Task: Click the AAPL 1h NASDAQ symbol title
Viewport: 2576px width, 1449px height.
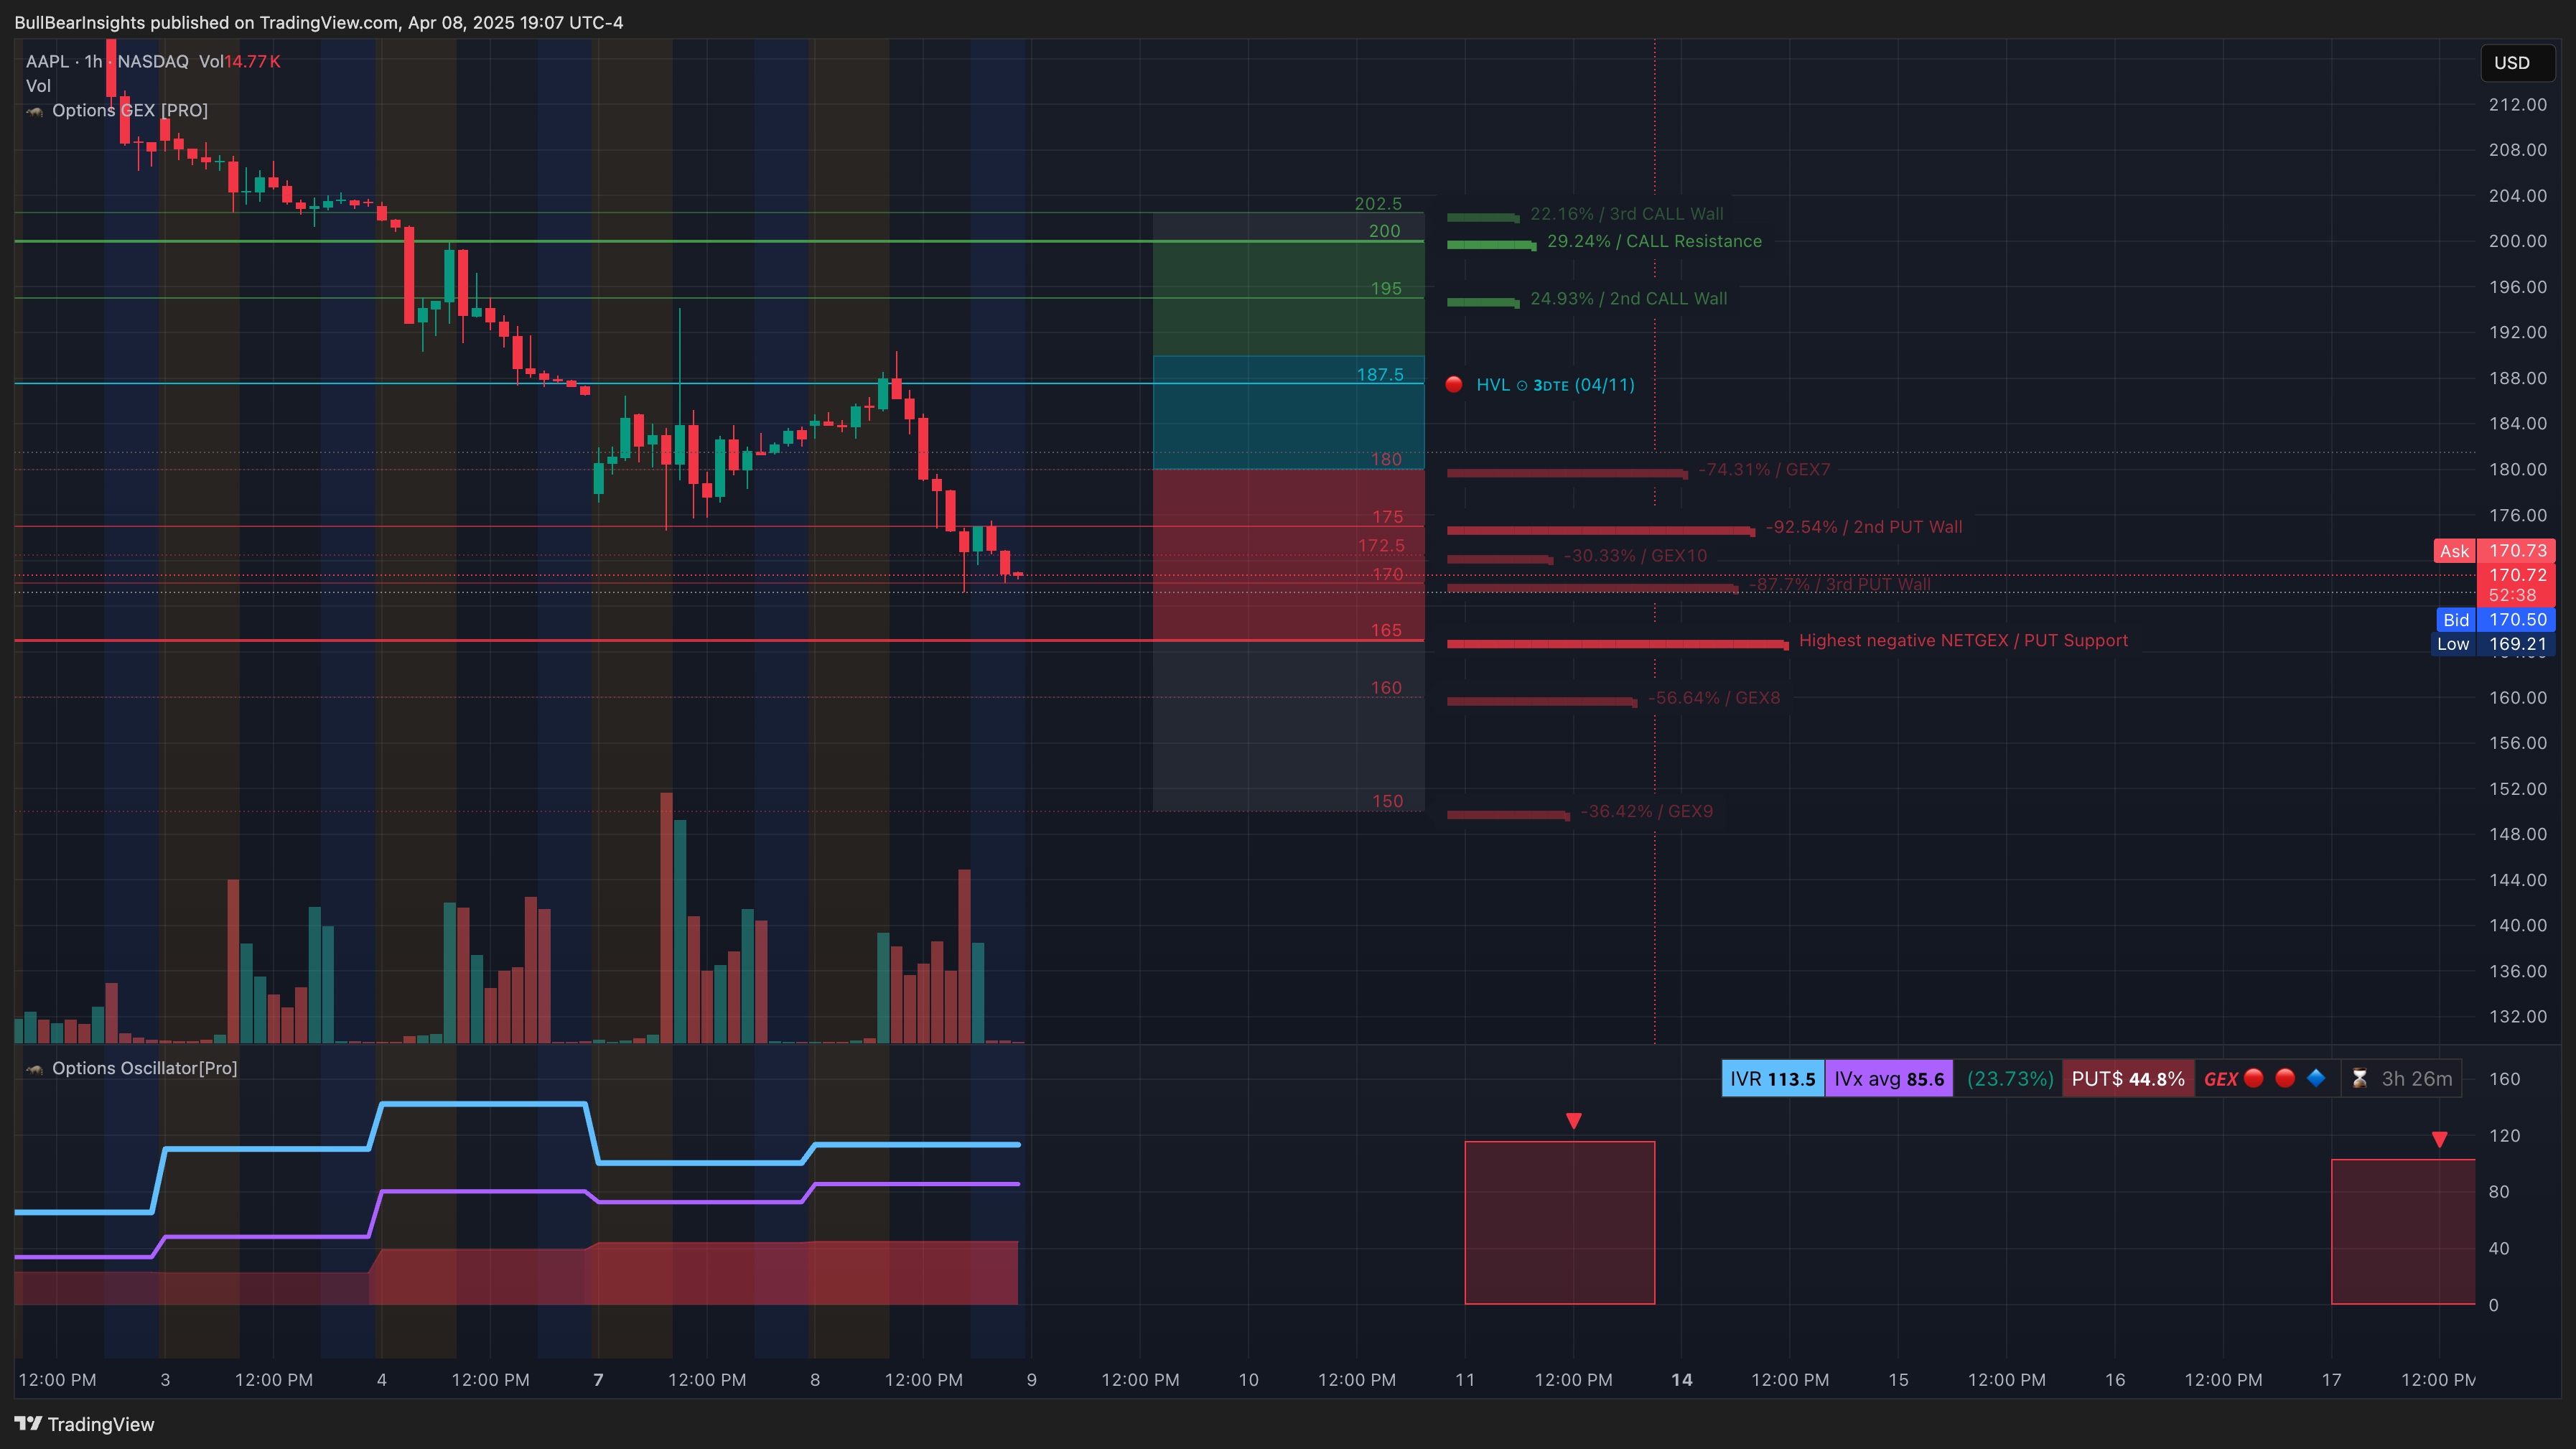Action: click(x=107, y=61)
